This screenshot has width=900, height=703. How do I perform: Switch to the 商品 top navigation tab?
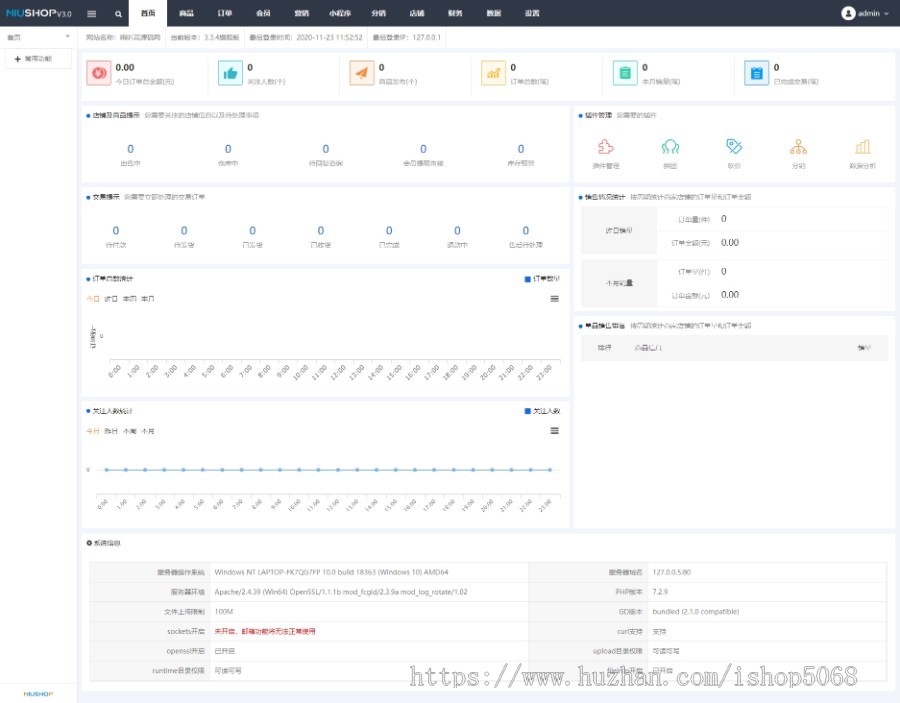(186, 14)
